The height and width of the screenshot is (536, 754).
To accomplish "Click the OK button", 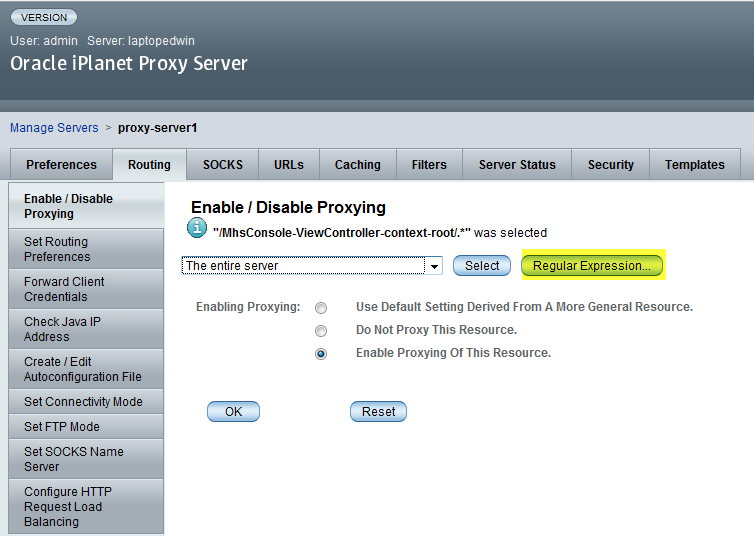I will click(233, 411).
